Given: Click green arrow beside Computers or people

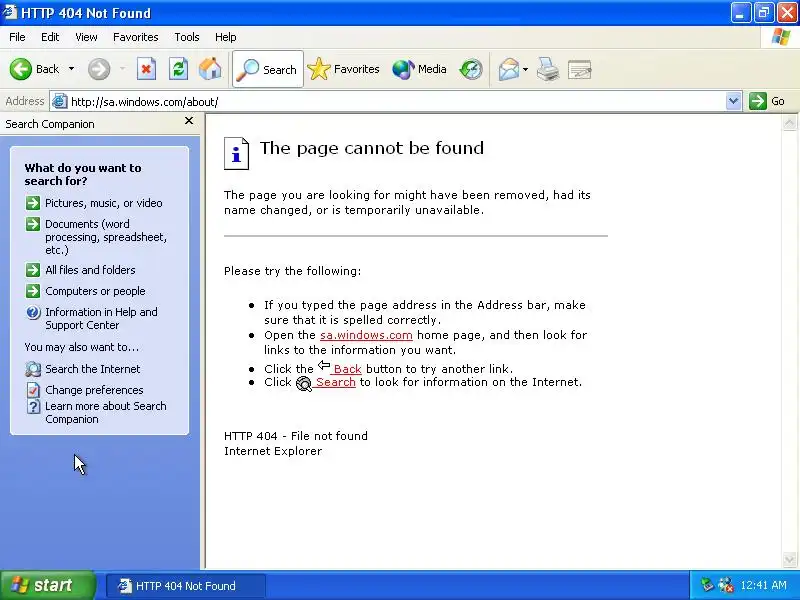Looking at the screenshot, I should pos(33,291).
